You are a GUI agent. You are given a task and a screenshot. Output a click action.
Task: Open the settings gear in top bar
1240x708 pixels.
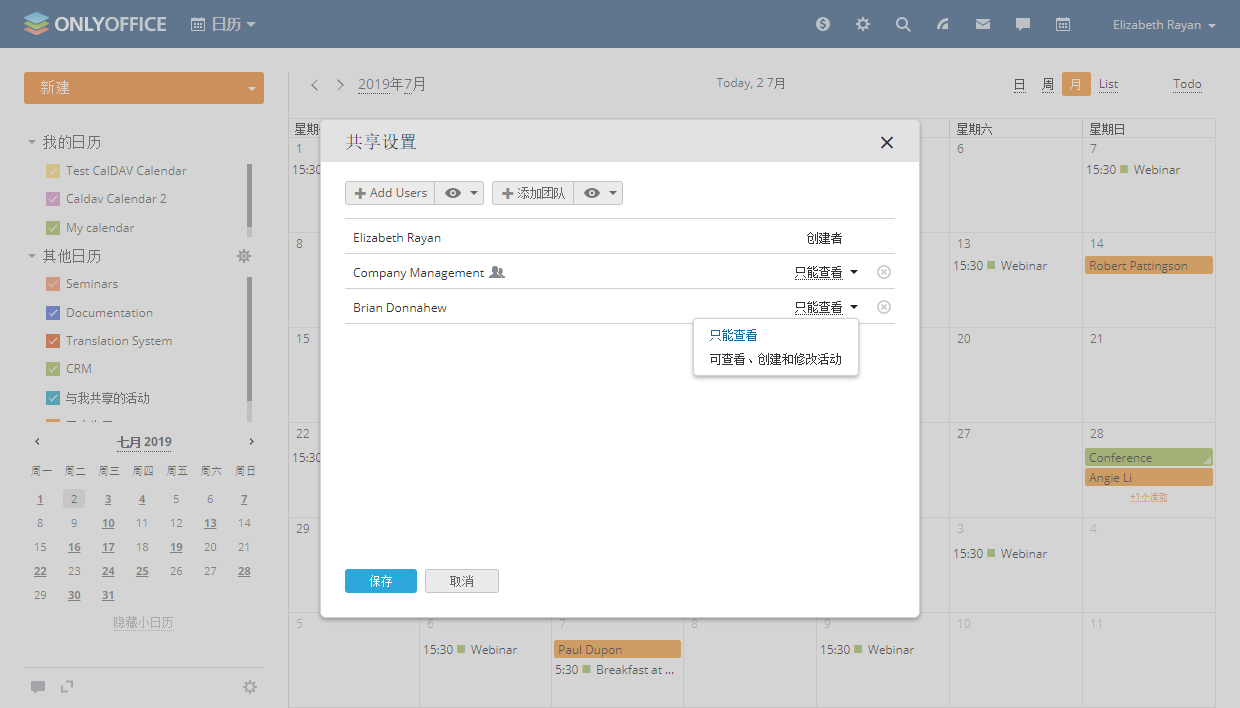tap(863, 24)
